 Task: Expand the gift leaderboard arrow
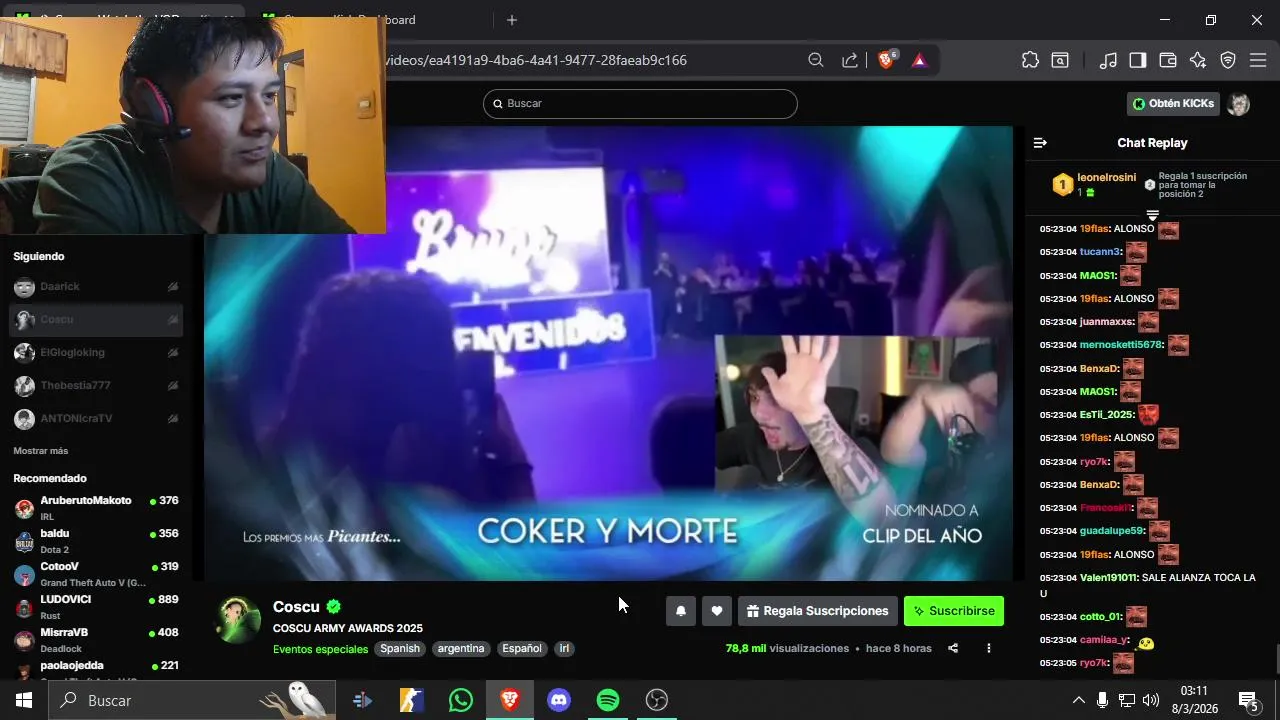(1152, 215)
